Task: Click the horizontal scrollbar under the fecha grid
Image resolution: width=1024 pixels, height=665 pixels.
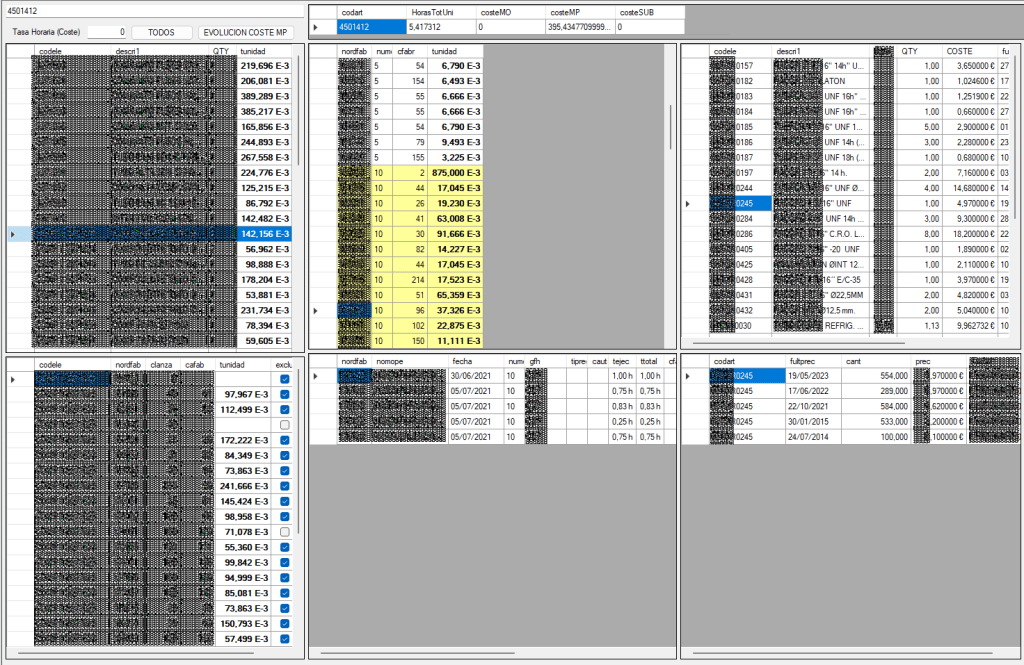Action: (x=490, y=653)
